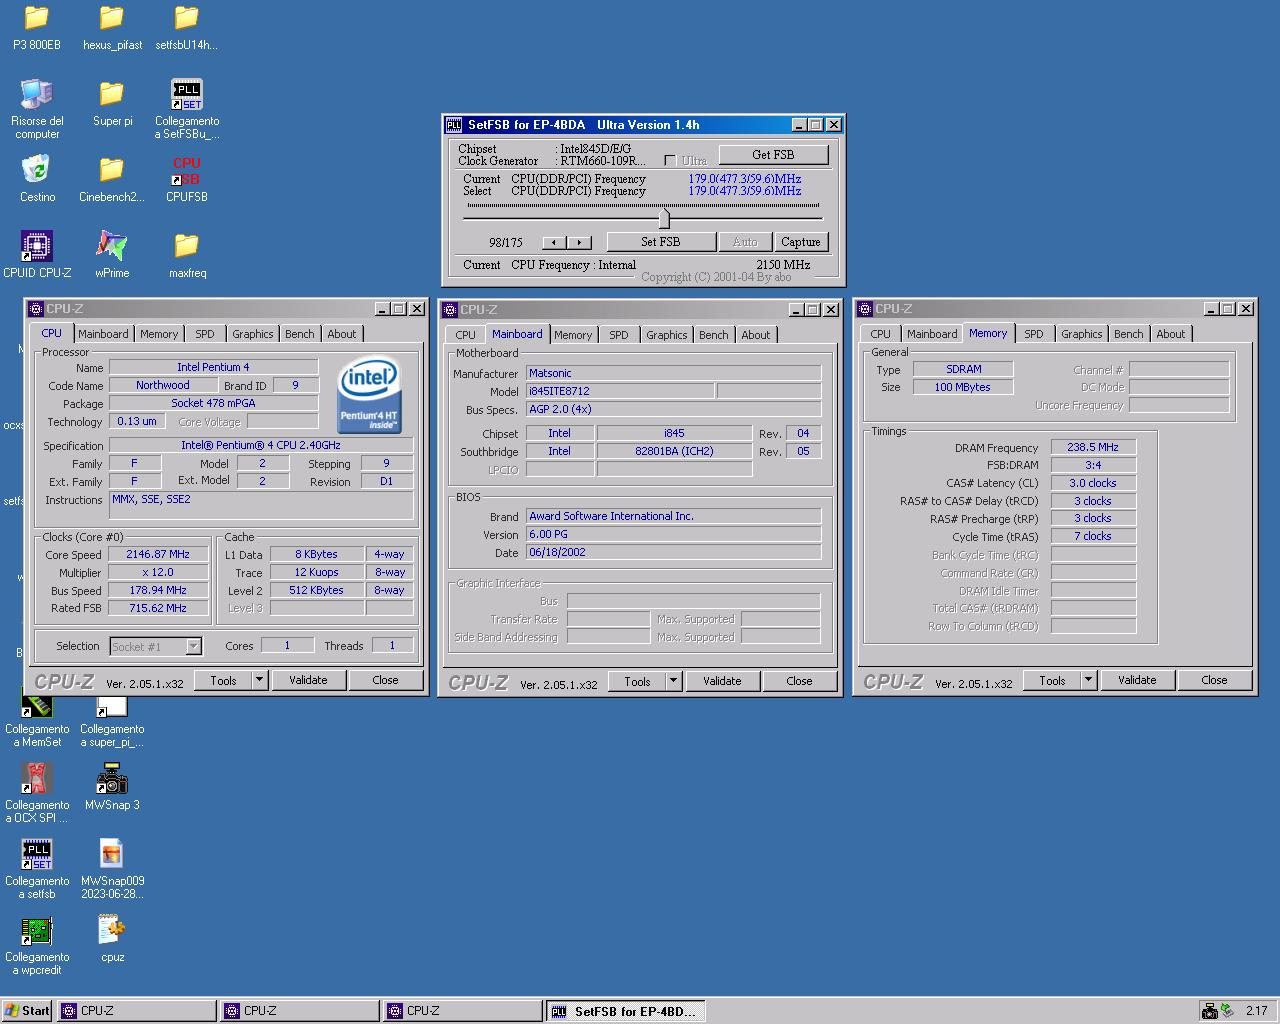Select Graphics tab in middle CPU-Z window
The image size is (1280, 1024).
click(x=667, y=335)
